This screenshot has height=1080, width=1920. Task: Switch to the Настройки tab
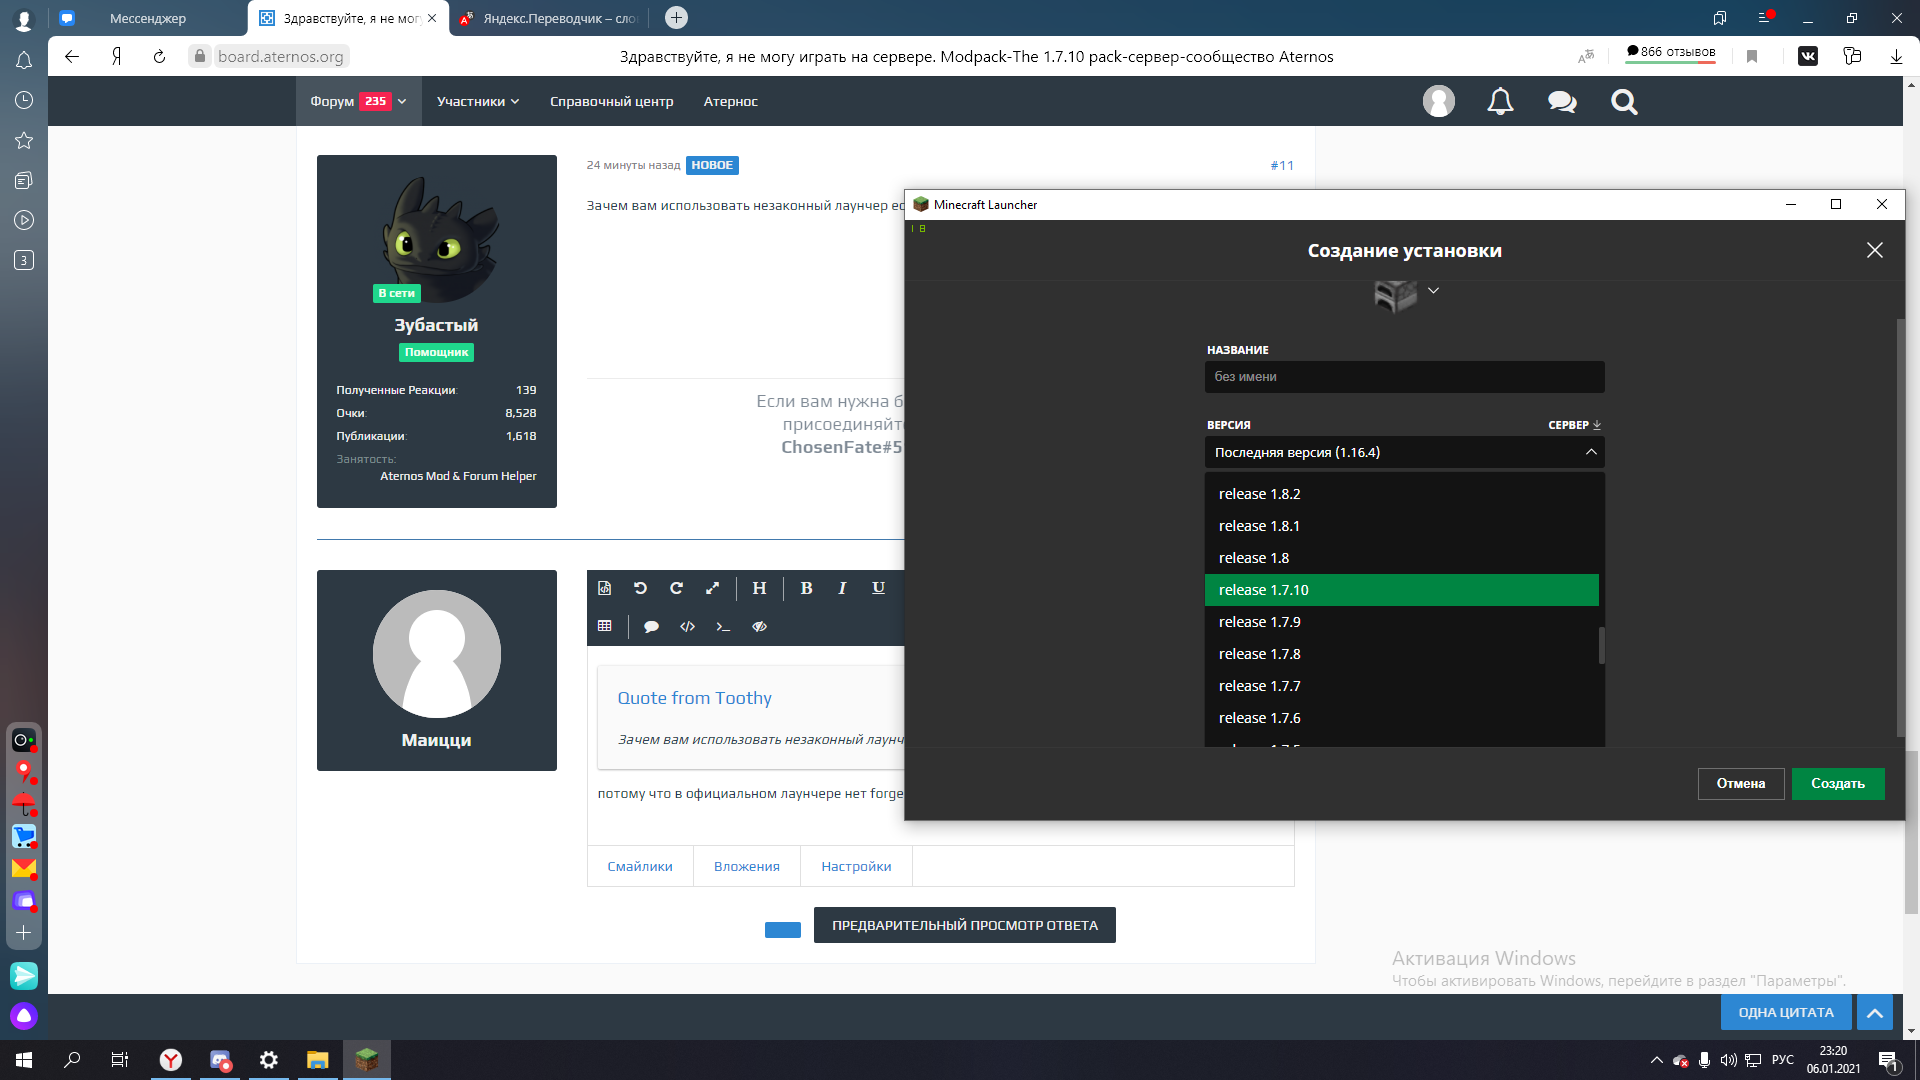pyautogui.click(x=856, y=866)
